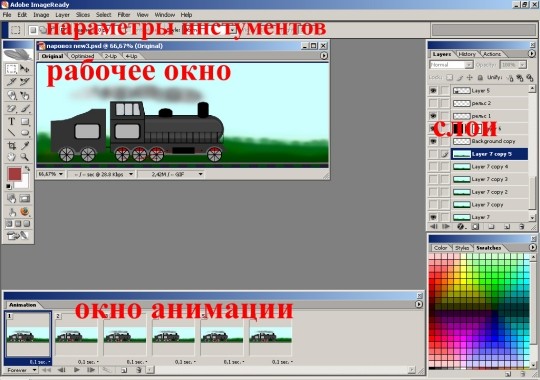Click delete layer trash icon
This screenshot has height=380, width=540.
522,227
